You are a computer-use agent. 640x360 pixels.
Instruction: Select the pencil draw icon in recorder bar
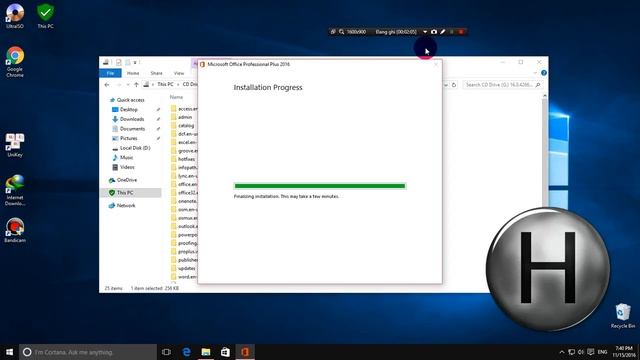[442, 32]
